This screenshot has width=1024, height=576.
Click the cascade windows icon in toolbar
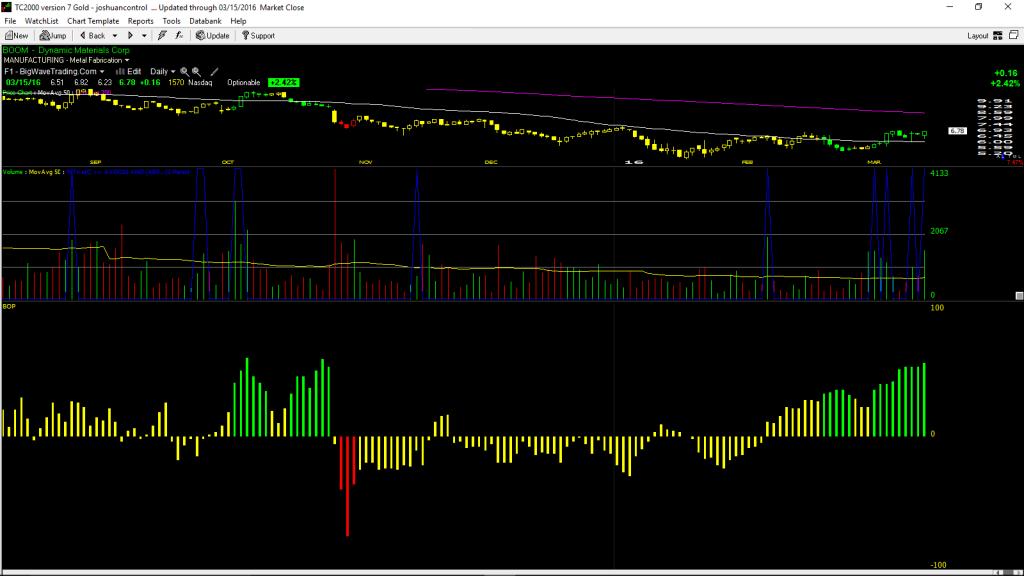click(x=1014, y=35)
